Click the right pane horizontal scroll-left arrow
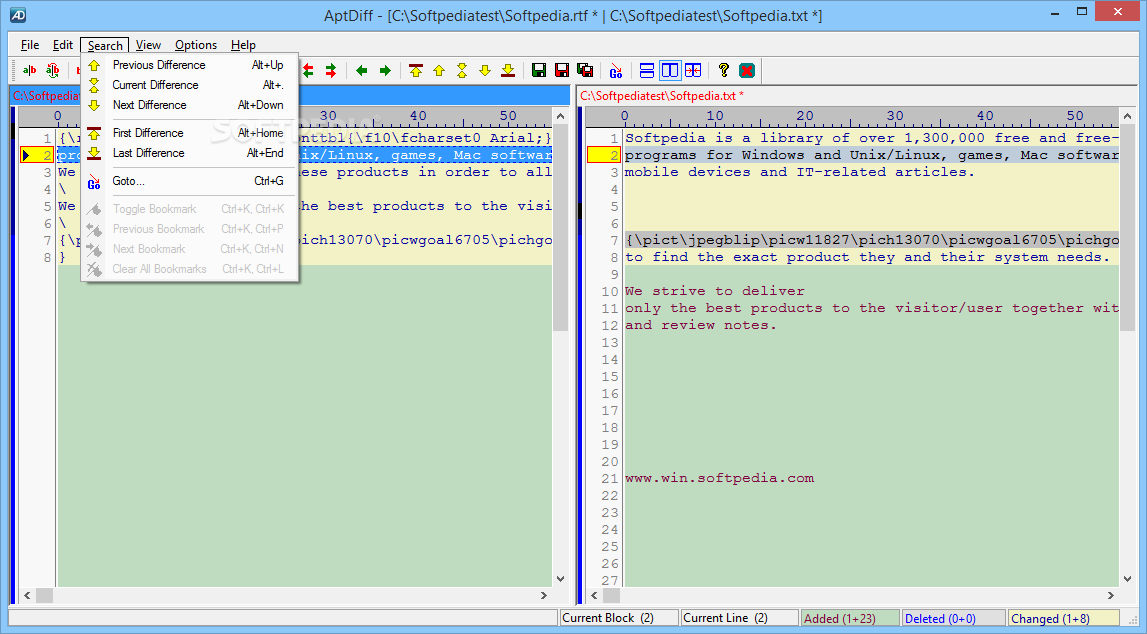The image size is (1147, 634). (x=595, y=595)
